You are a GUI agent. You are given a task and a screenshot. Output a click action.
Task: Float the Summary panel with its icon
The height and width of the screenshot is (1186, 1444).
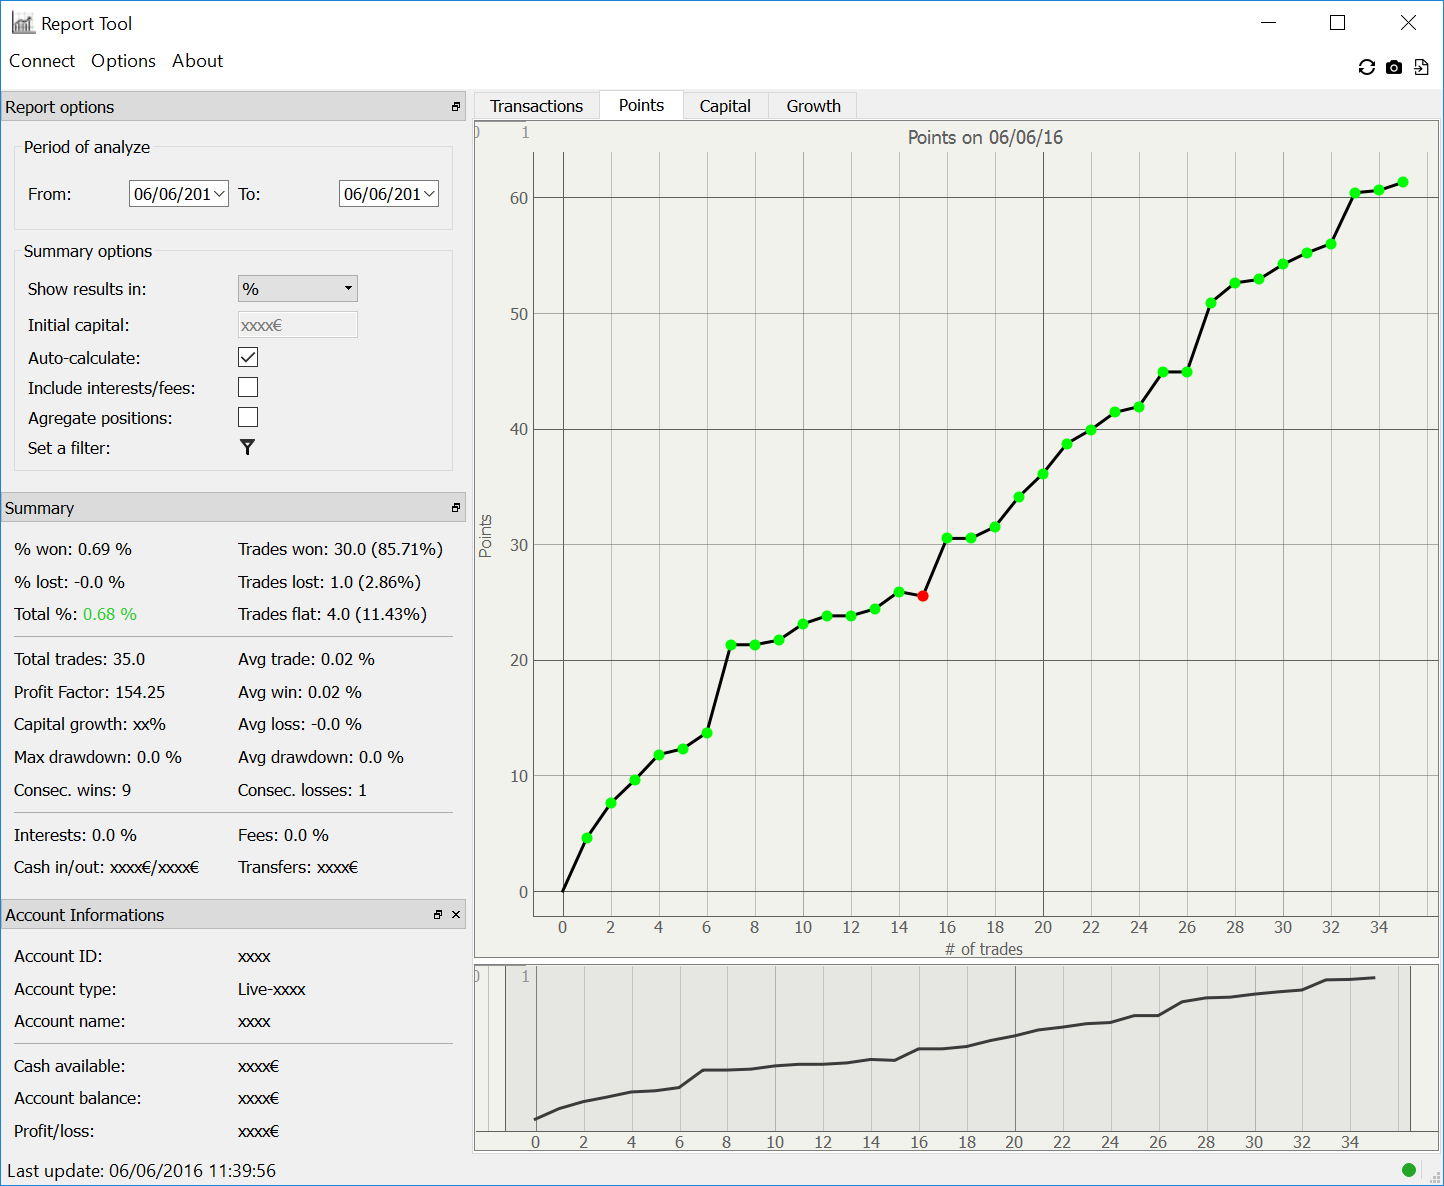[x=456, y=508]
